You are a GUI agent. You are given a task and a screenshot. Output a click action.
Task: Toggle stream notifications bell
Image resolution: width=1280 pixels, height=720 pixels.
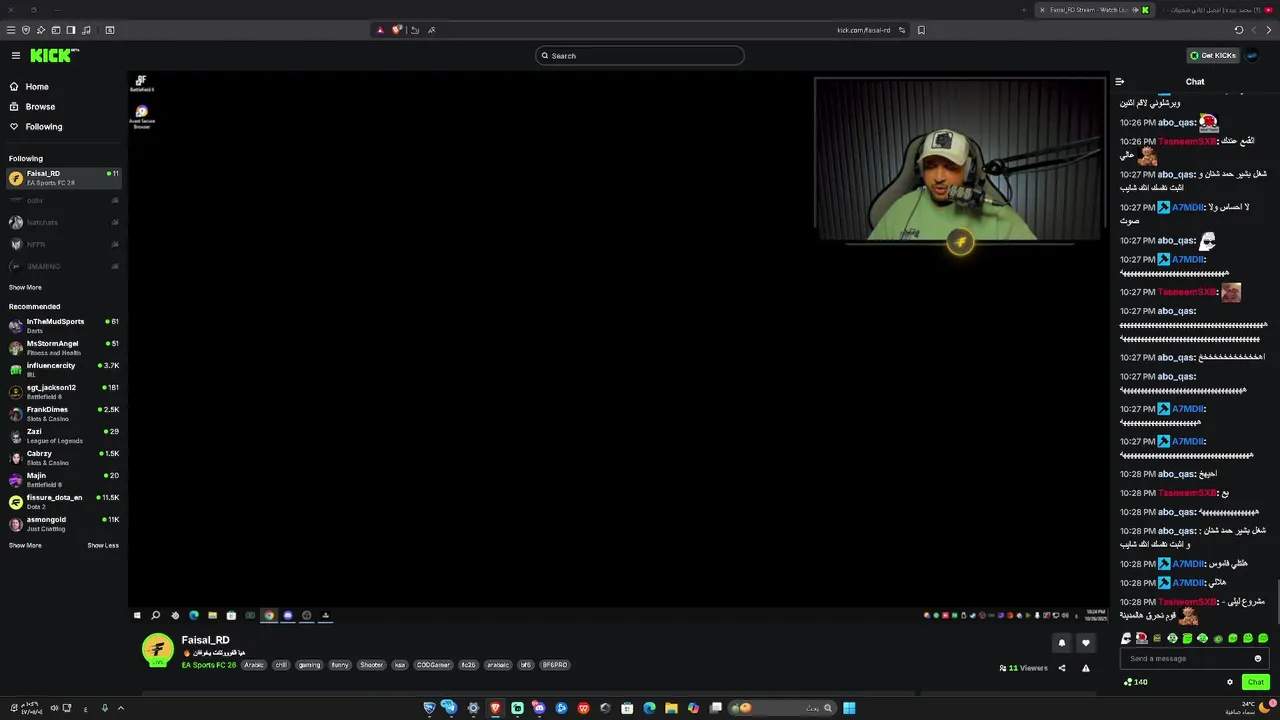1062,643
